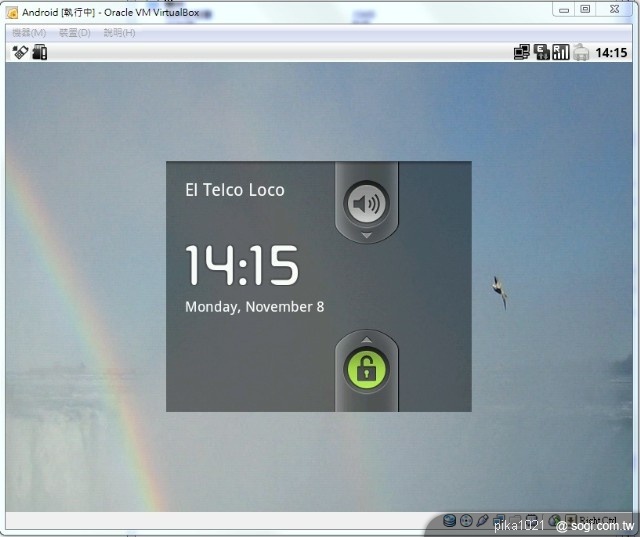Click the small arrow above the unlock tab
This screenshot has width=640, height=537.
point(366,337)
